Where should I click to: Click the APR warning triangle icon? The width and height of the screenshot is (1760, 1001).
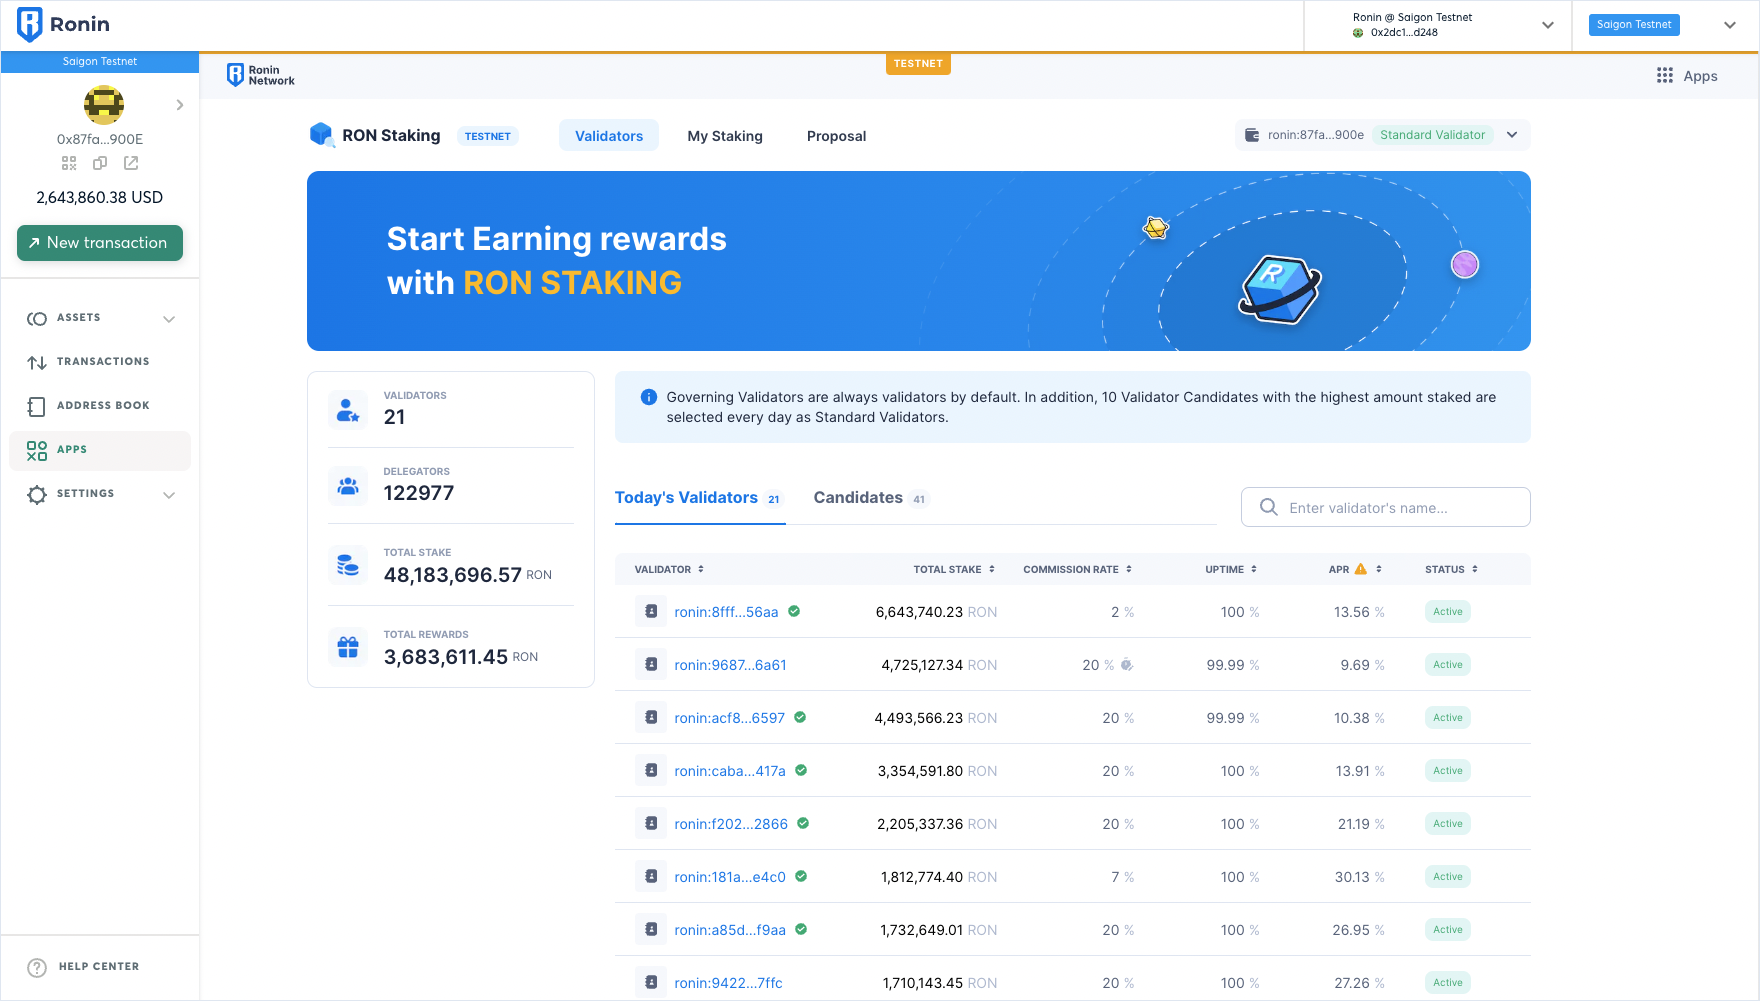[1360, 569]
